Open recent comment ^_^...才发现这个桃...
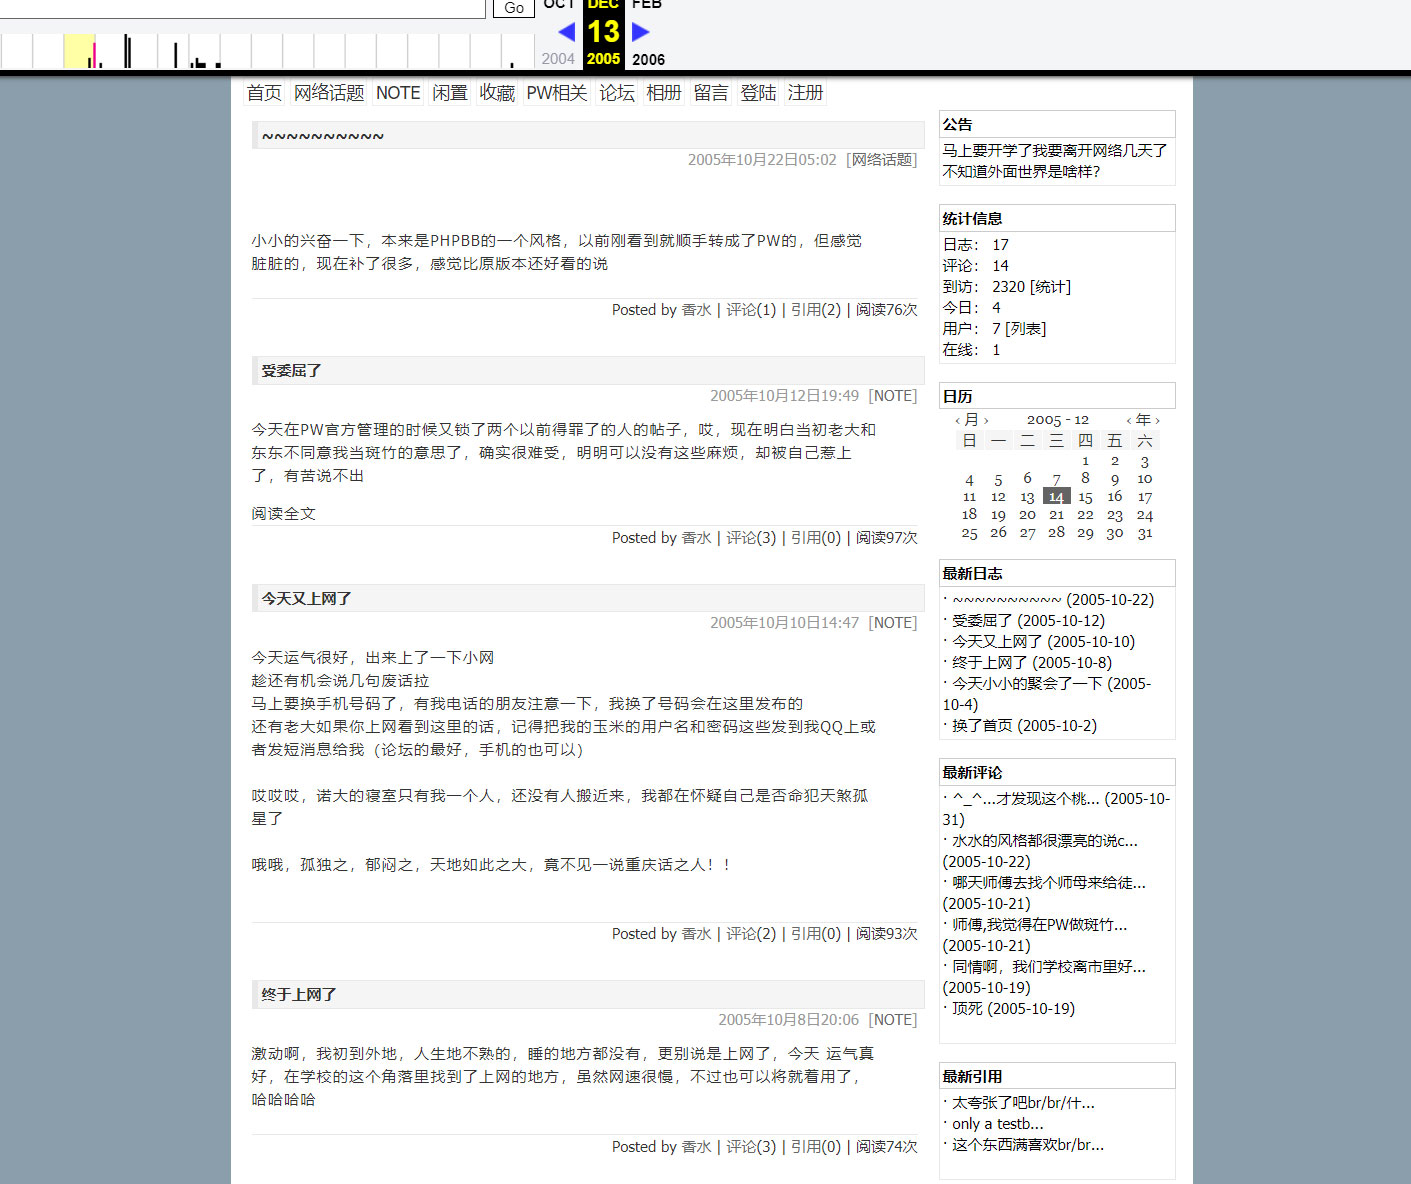This screenshot has height=1184, width=1411. (x=1056, y=809)
